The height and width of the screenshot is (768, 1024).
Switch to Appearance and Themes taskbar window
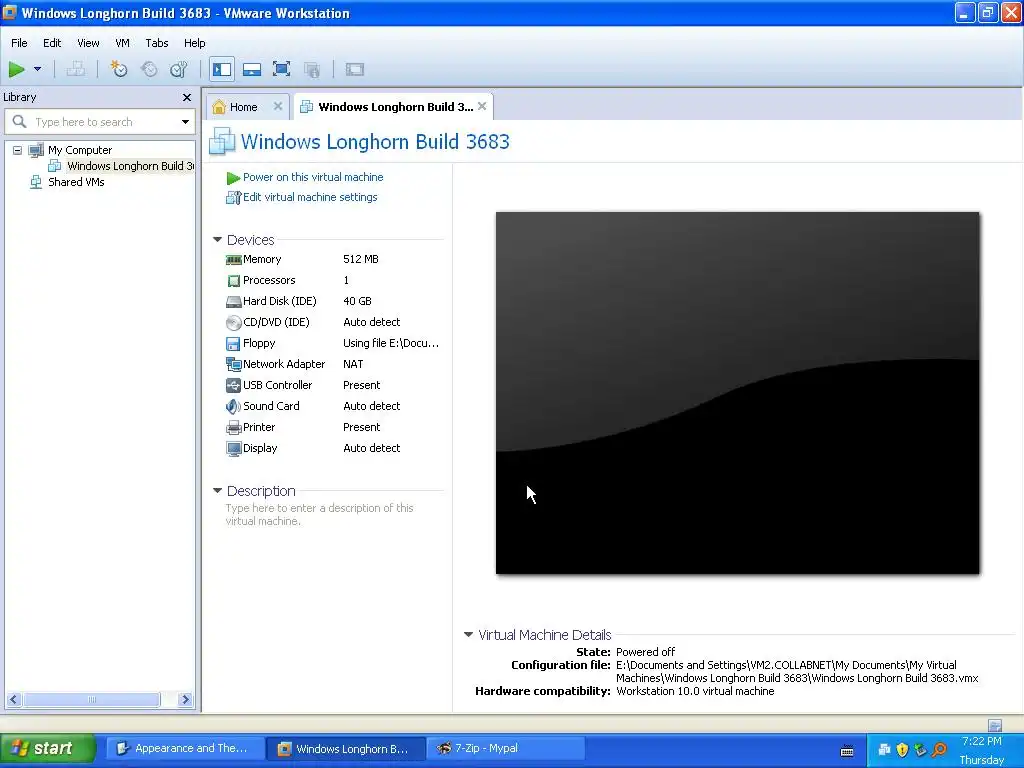[x=185, y=748]
